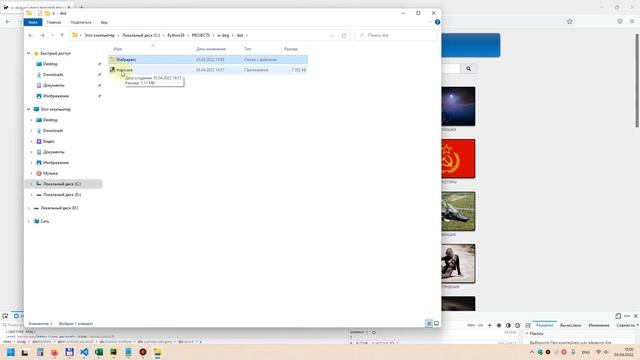Screen dimensions: 640x360
Task: Open Downloads under Быстрый доступ
Action: pyautogui.click(x=53, y=75)
